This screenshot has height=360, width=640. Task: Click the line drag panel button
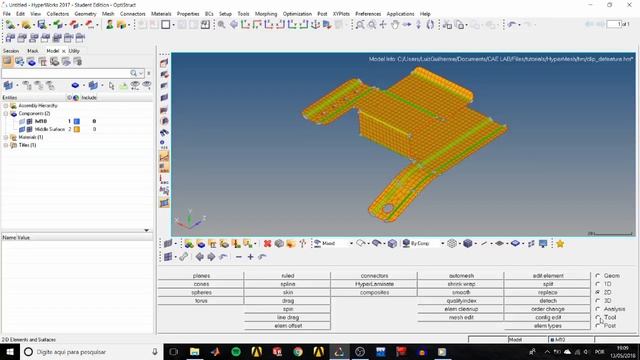288,318
